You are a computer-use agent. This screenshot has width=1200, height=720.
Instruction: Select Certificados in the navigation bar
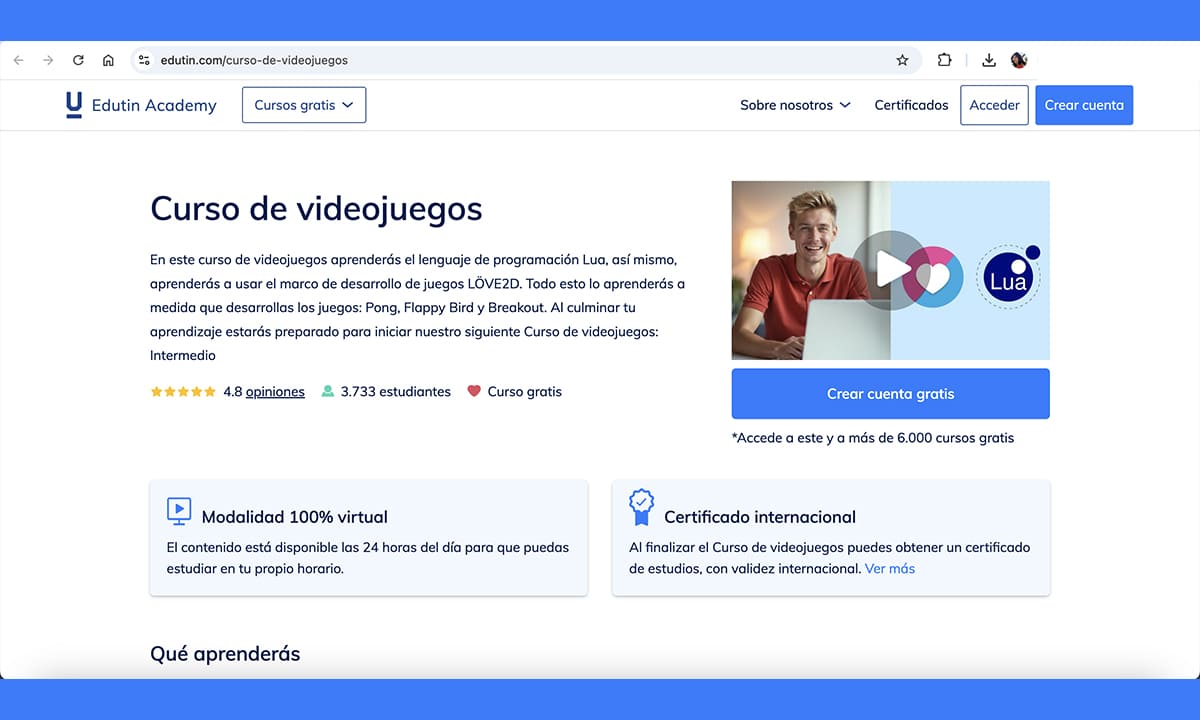[x=911, y=104]
